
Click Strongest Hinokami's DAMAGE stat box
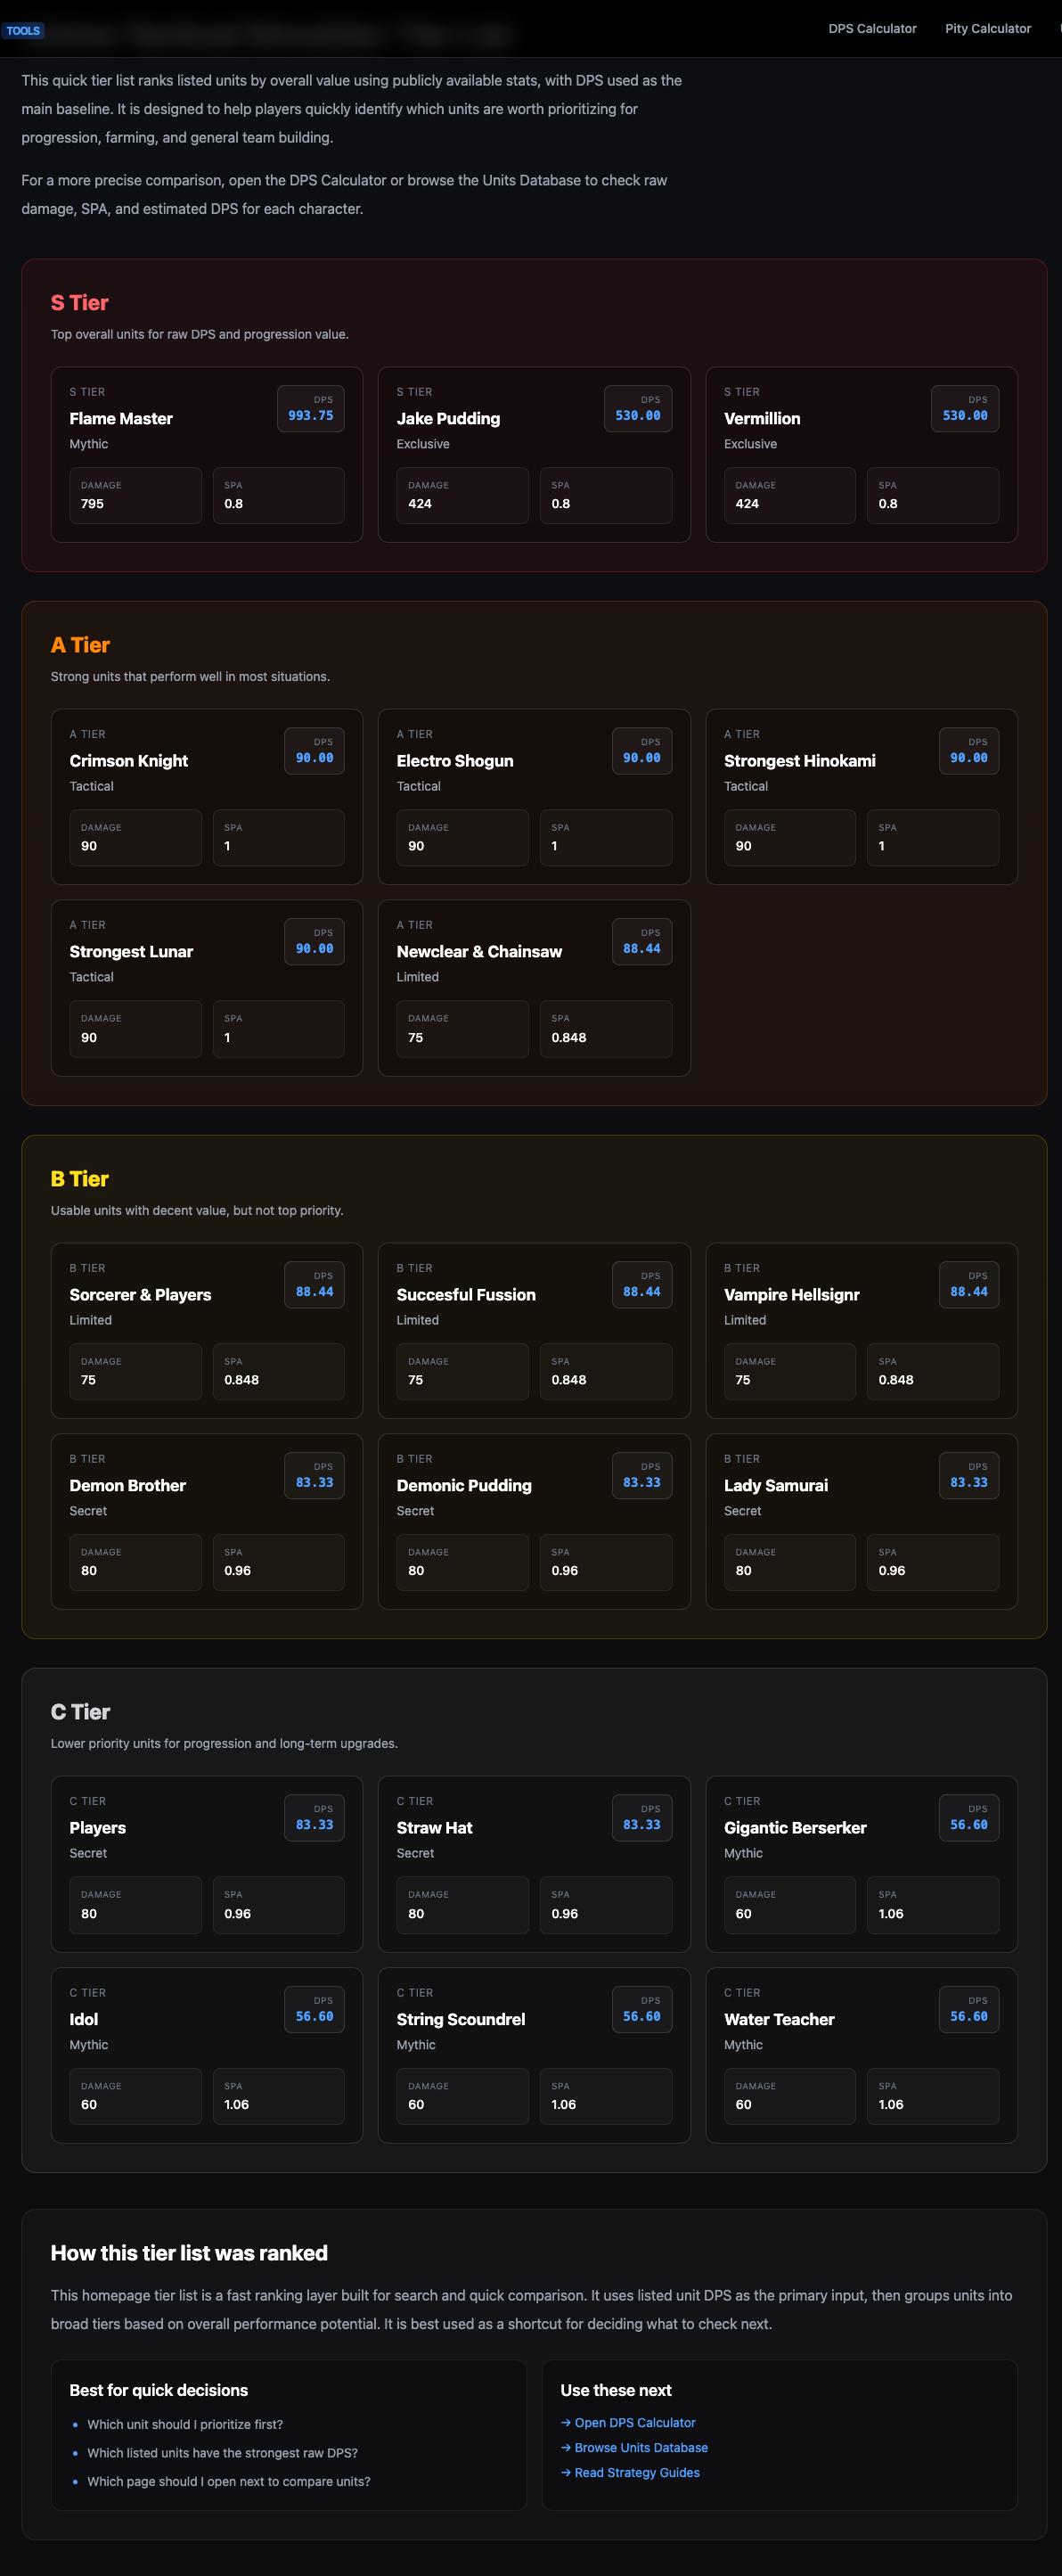tap(789, 838)
